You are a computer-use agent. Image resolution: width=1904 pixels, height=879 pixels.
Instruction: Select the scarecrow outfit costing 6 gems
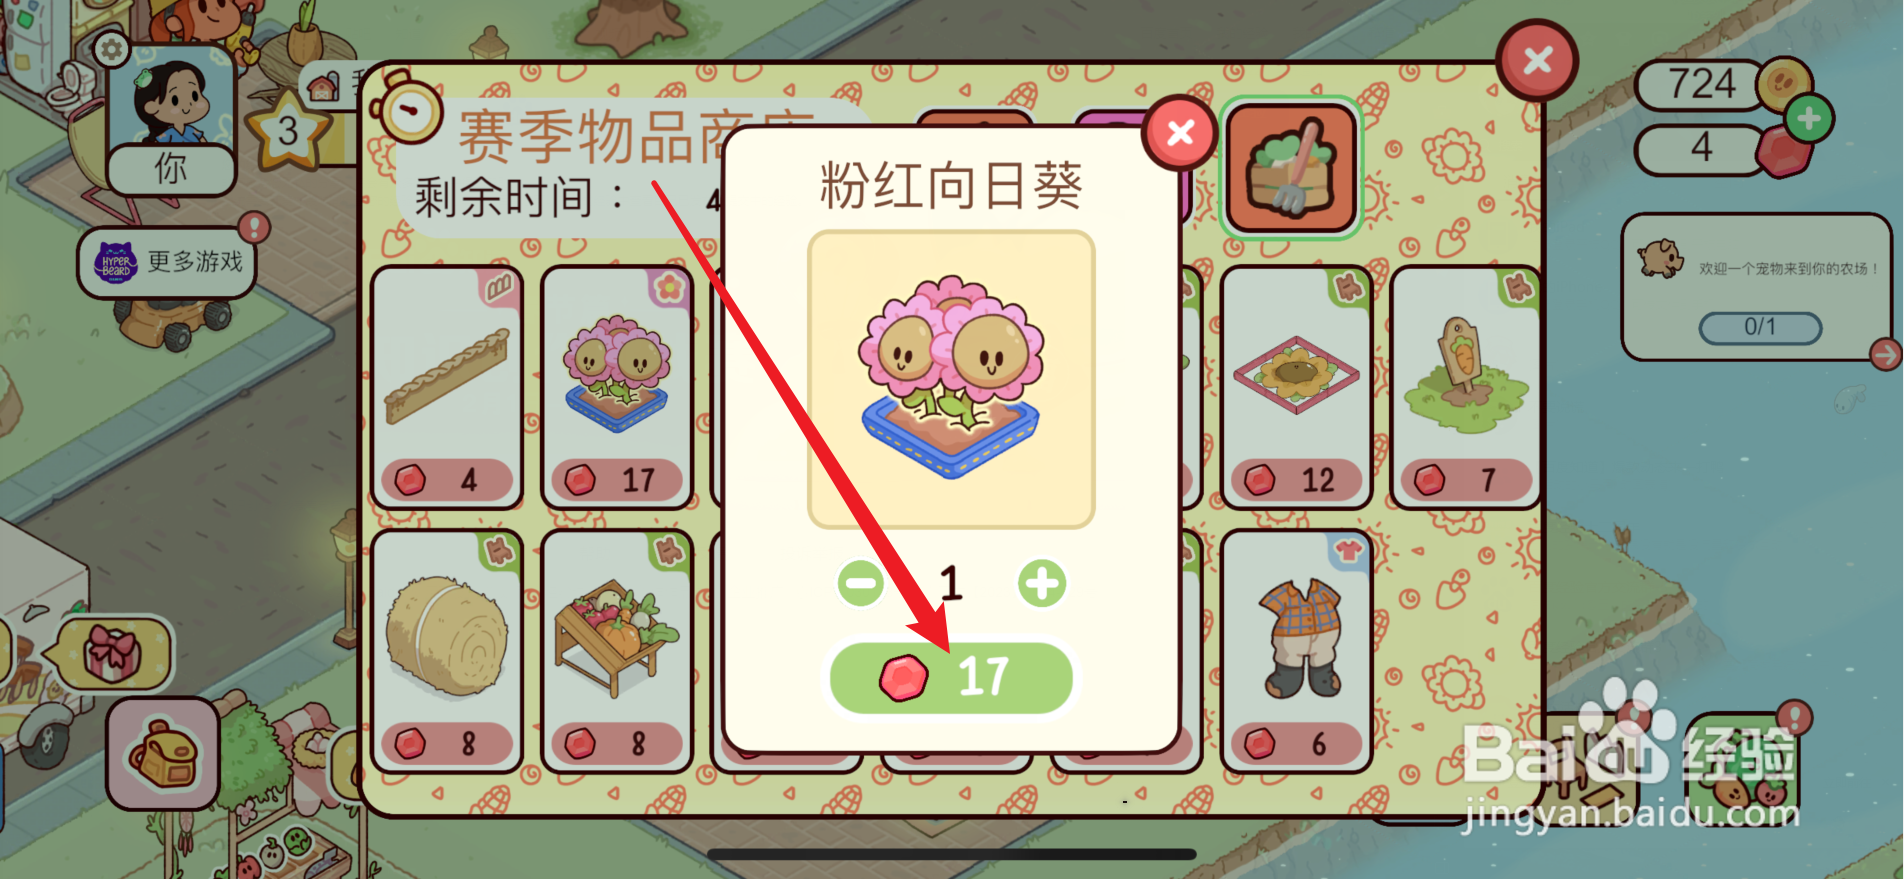click(x=1296, y=651)
